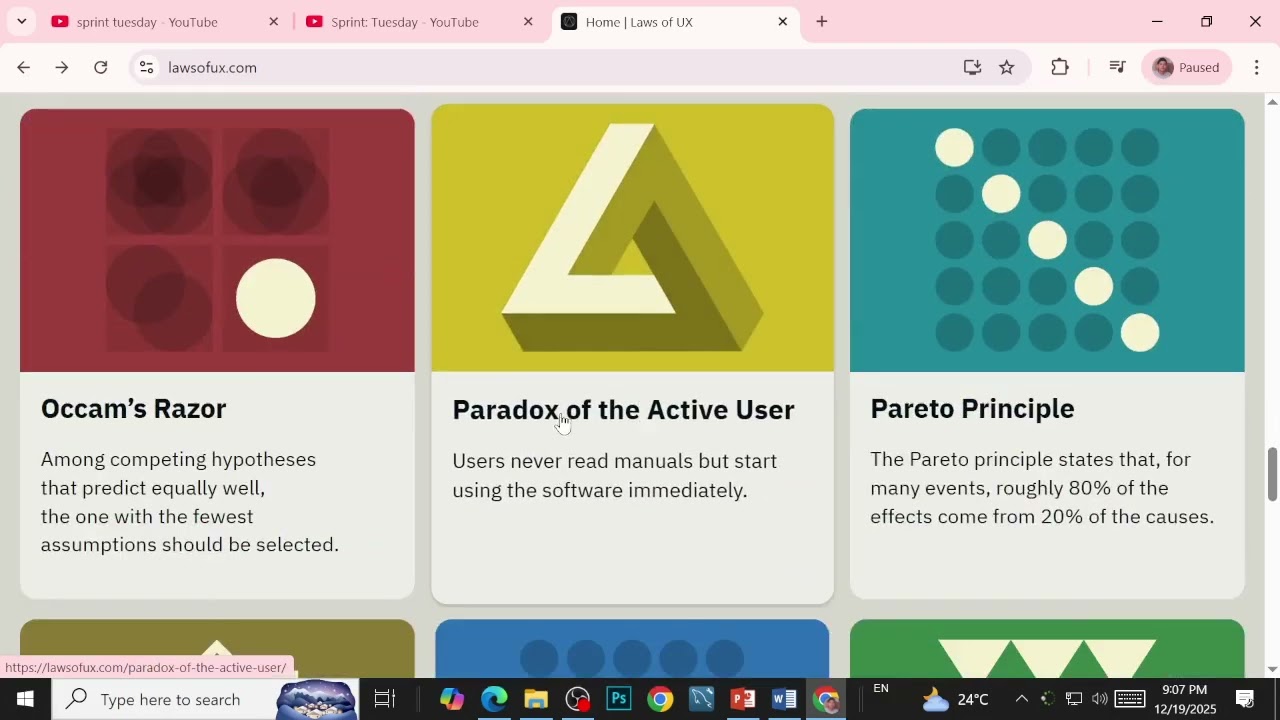Go back to the previous page
The image size is (1280, 720).
point(24,67)
